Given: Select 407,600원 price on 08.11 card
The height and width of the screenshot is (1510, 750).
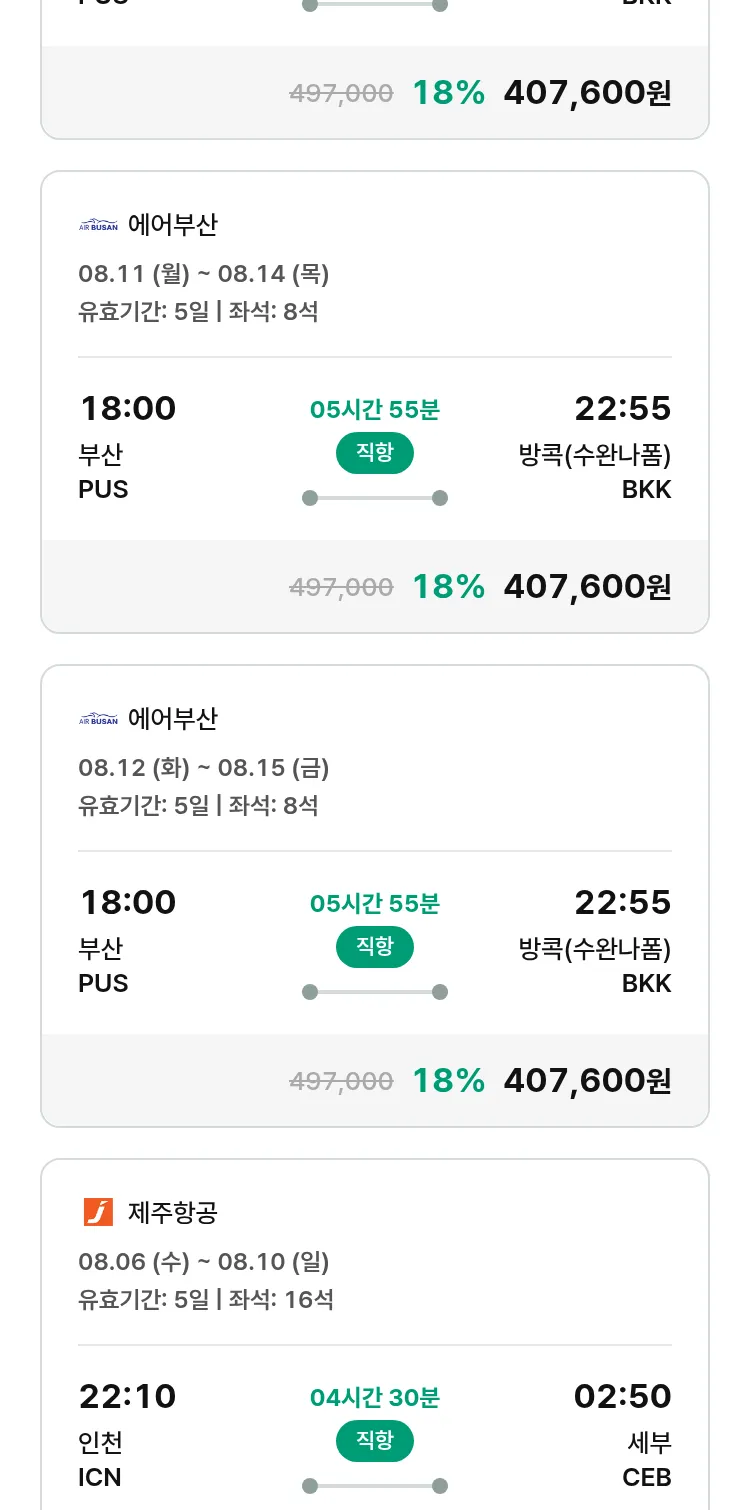Looking at the screenshot, I should [587, 587].
